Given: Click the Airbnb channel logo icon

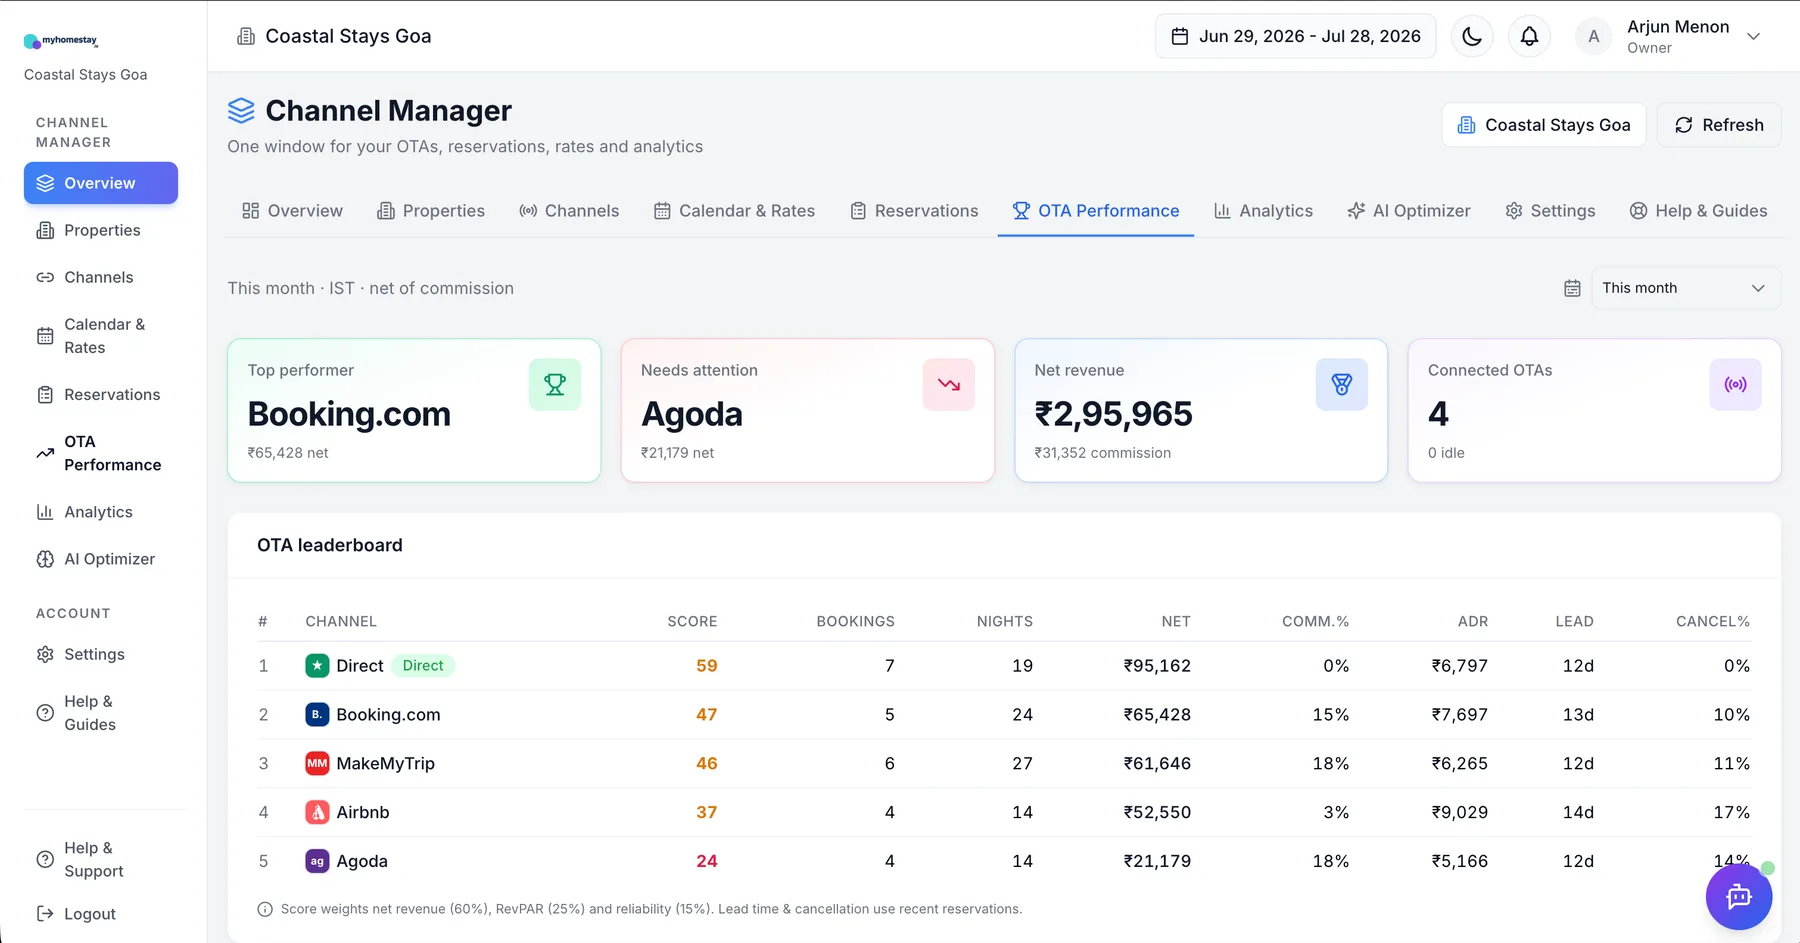Looking at the screenshot, I should [x=317, y=813].
